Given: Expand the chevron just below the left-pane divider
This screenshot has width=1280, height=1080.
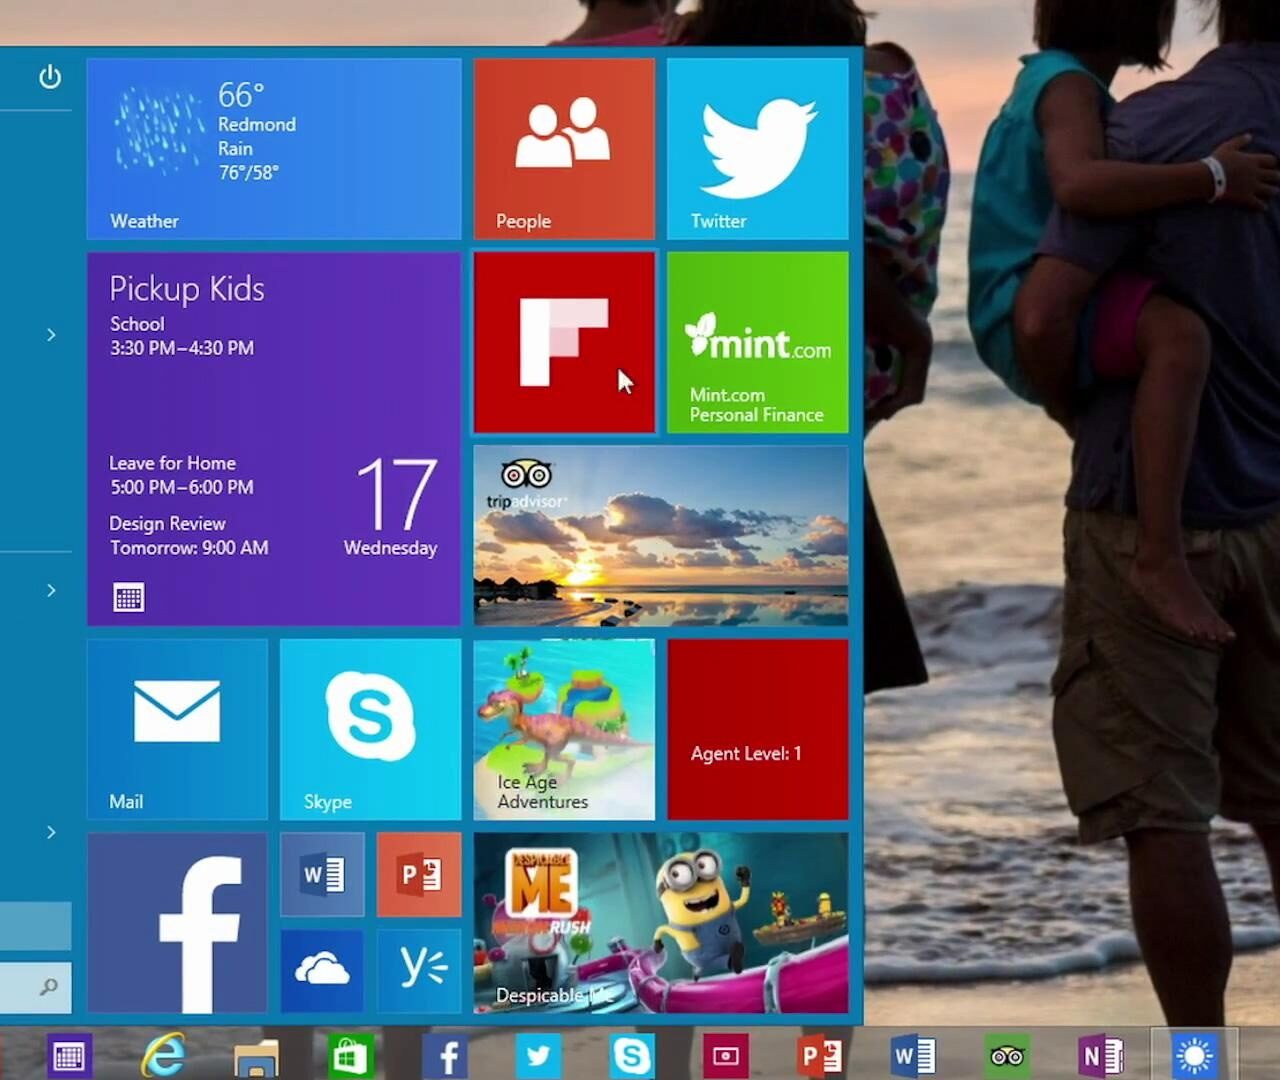Looking at the screenshot, I should (51, 590).
